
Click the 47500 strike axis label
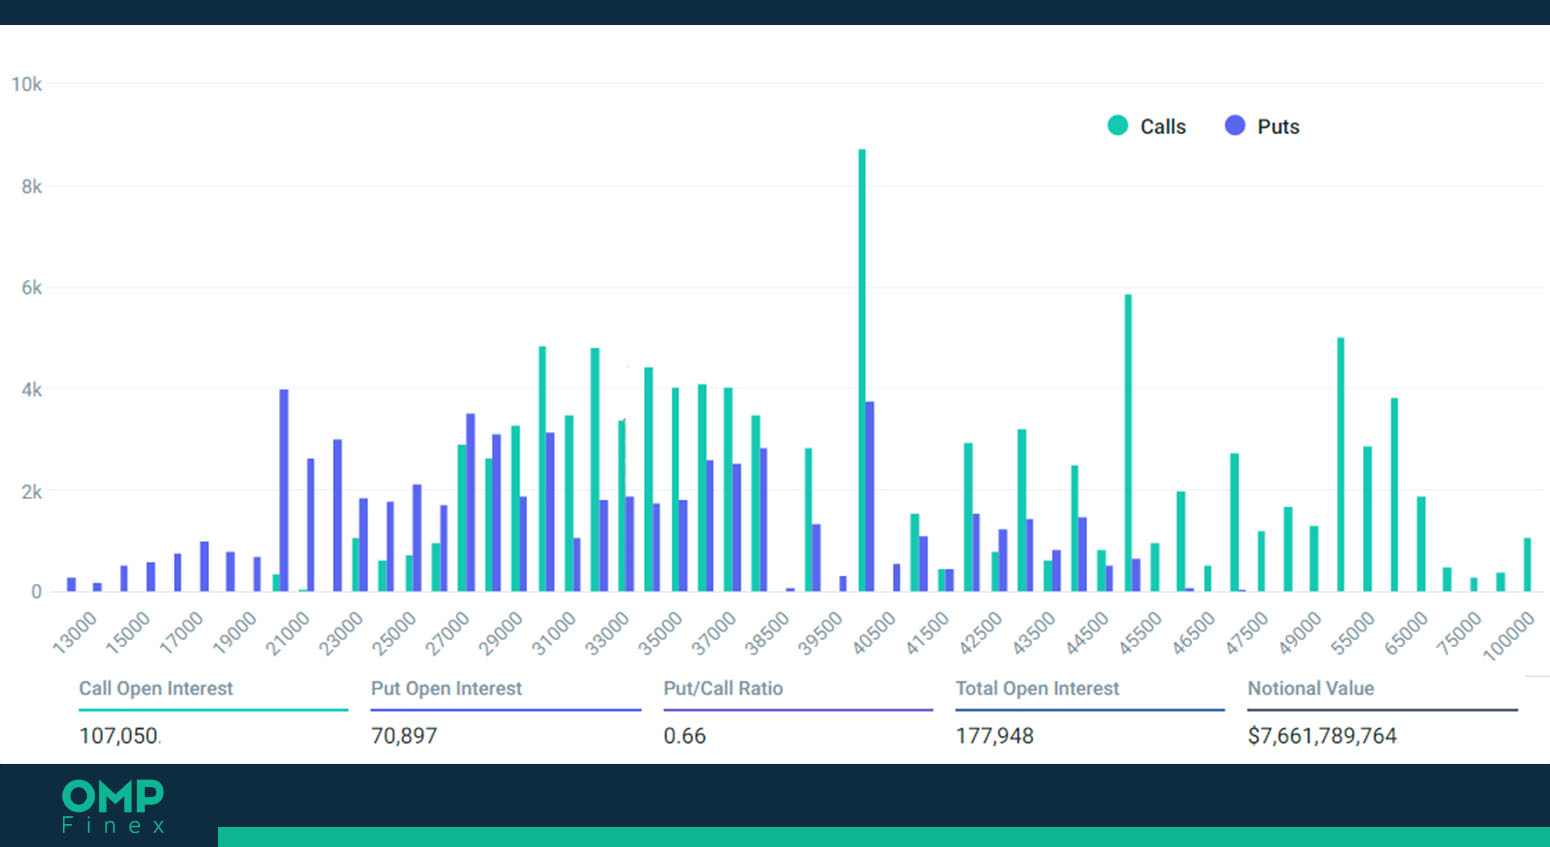(x=1247, y=633)
